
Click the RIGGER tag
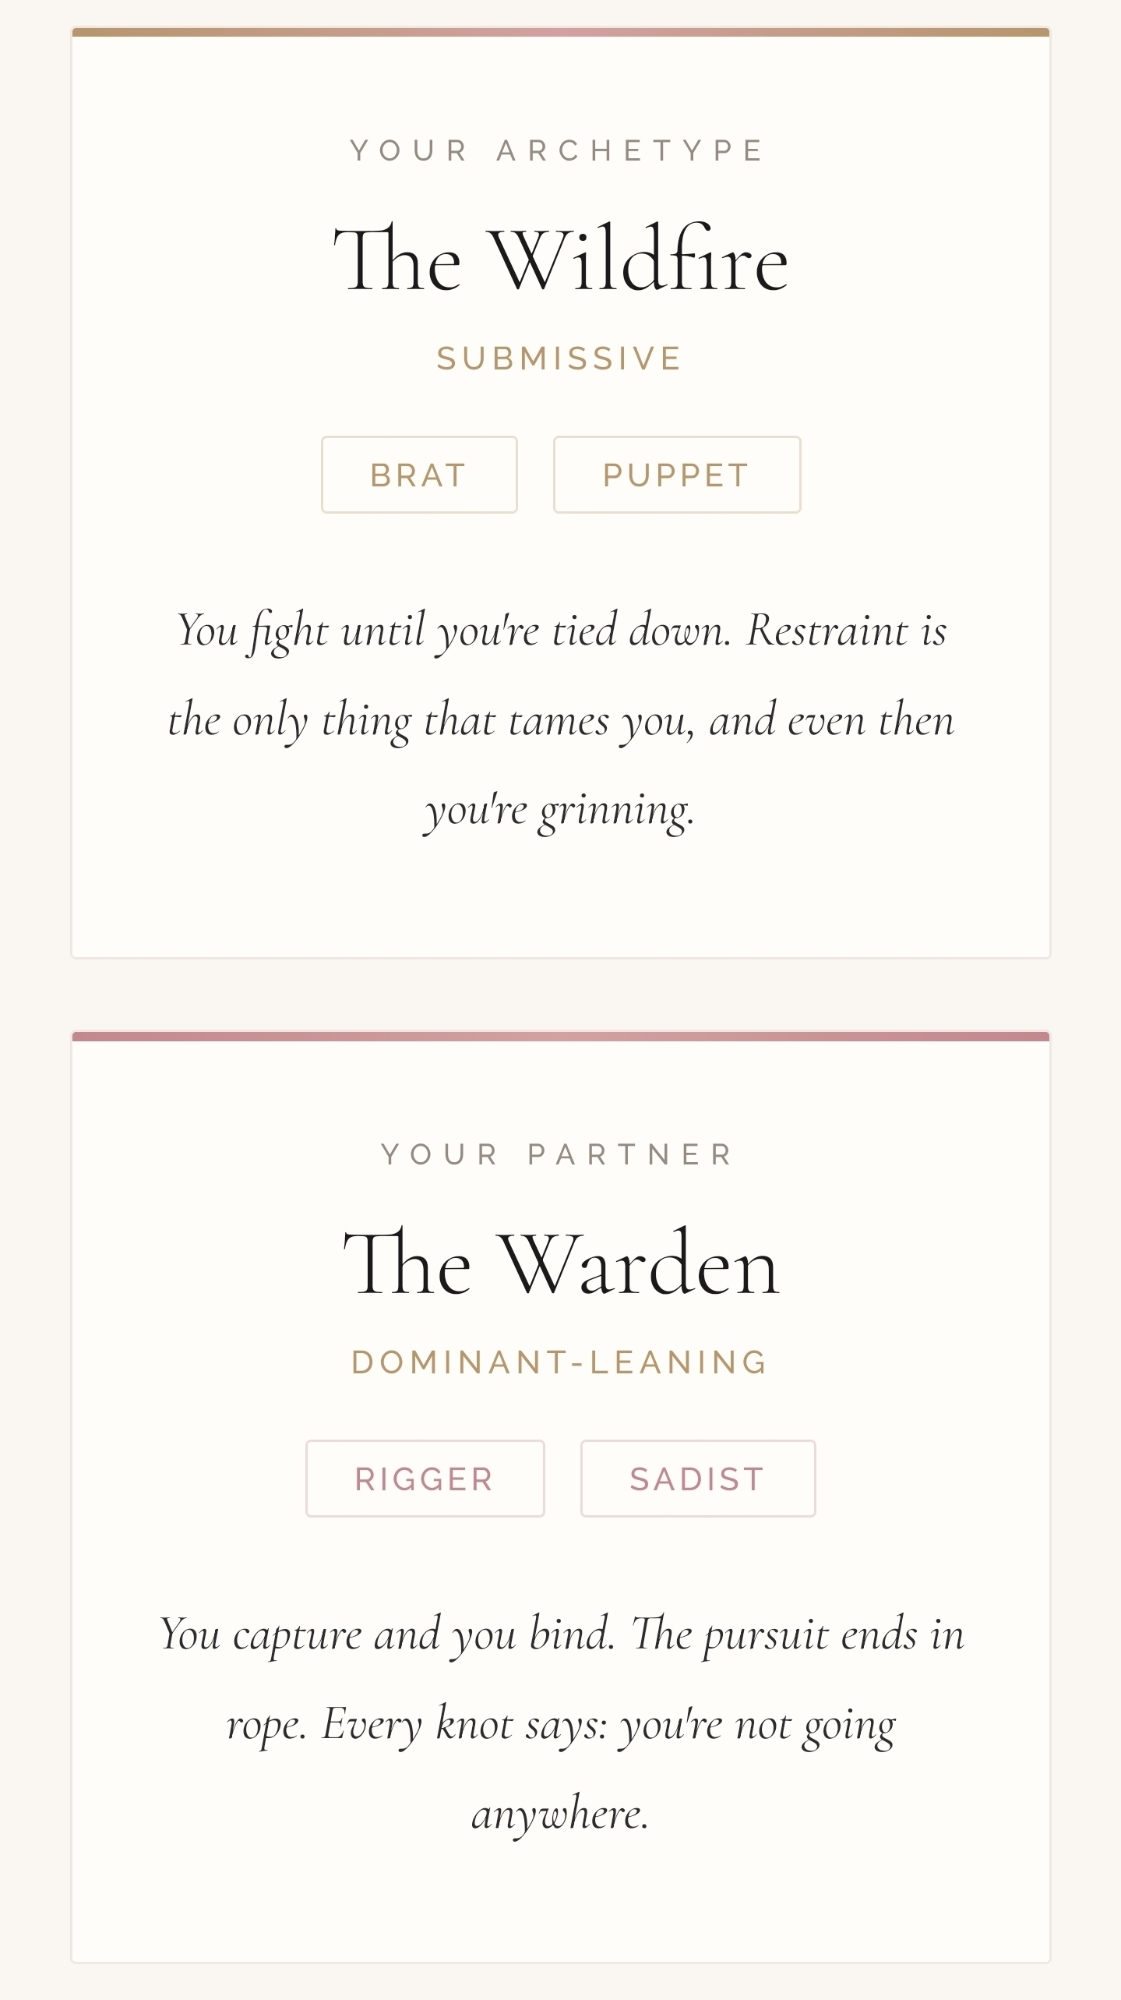pyautogui.click(x=425, y=1479)
